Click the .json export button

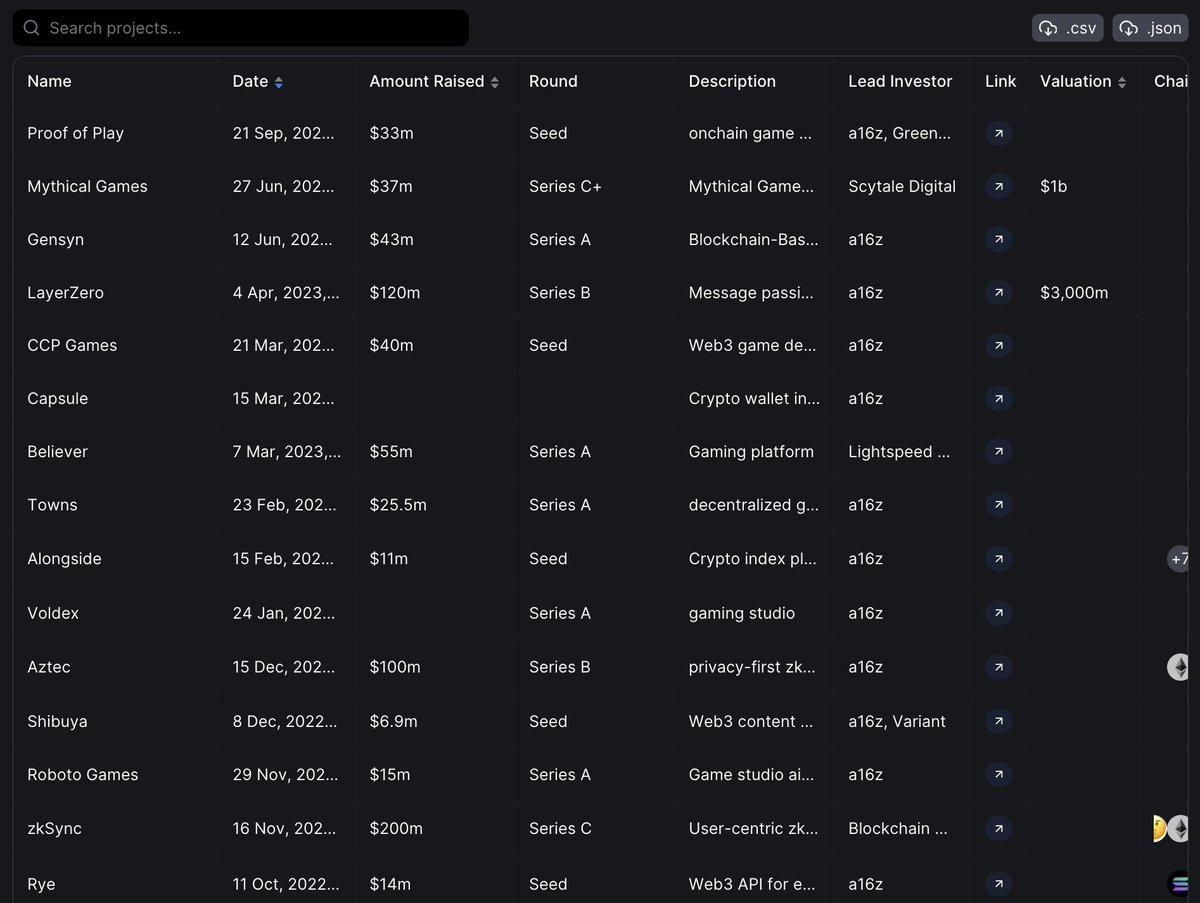pos(1150,27)
